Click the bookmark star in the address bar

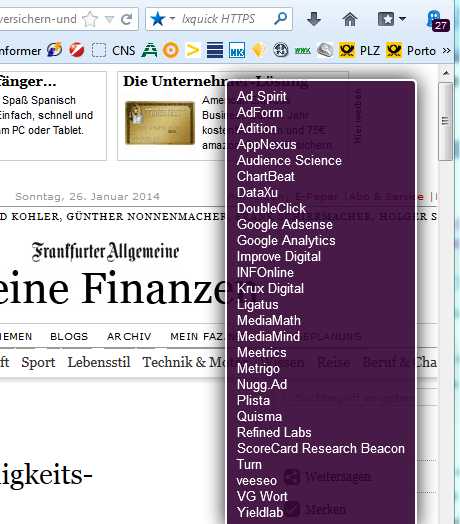[90, 19]
